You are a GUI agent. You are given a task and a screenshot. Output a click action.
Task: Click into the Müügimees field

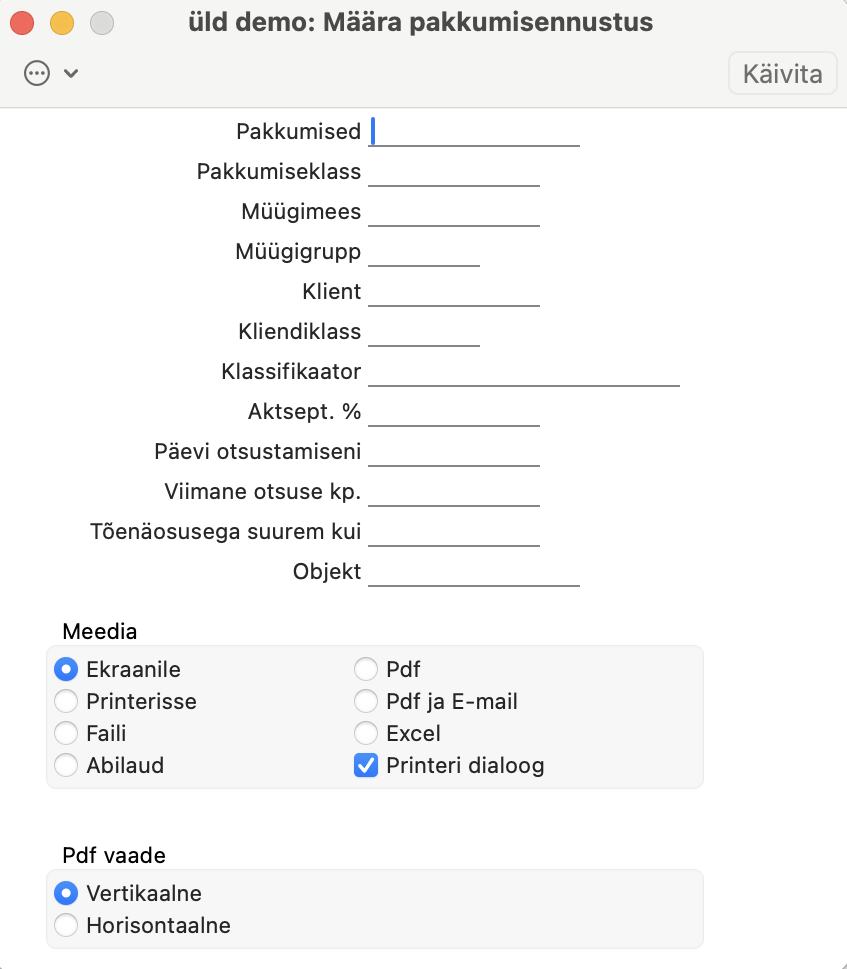pos(454,212)
